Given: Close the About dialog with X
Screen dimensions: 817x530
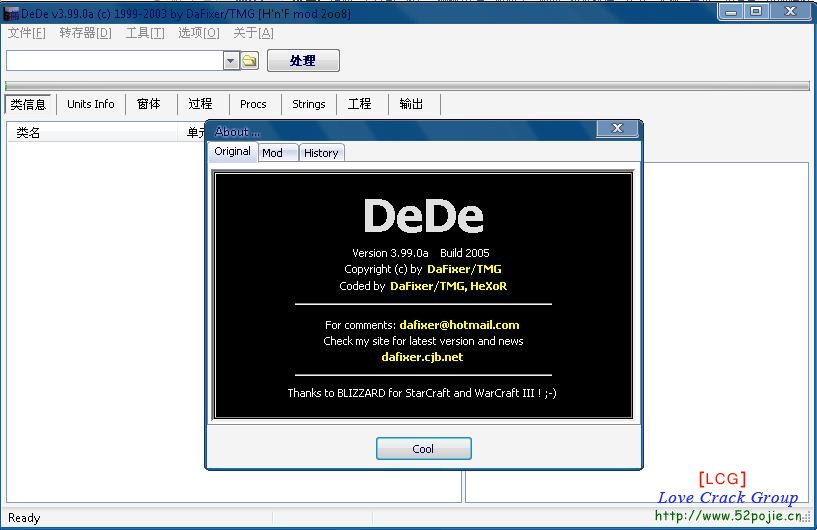Looking at the screenshot, I should pyautogui.click(x=617, y=129).
